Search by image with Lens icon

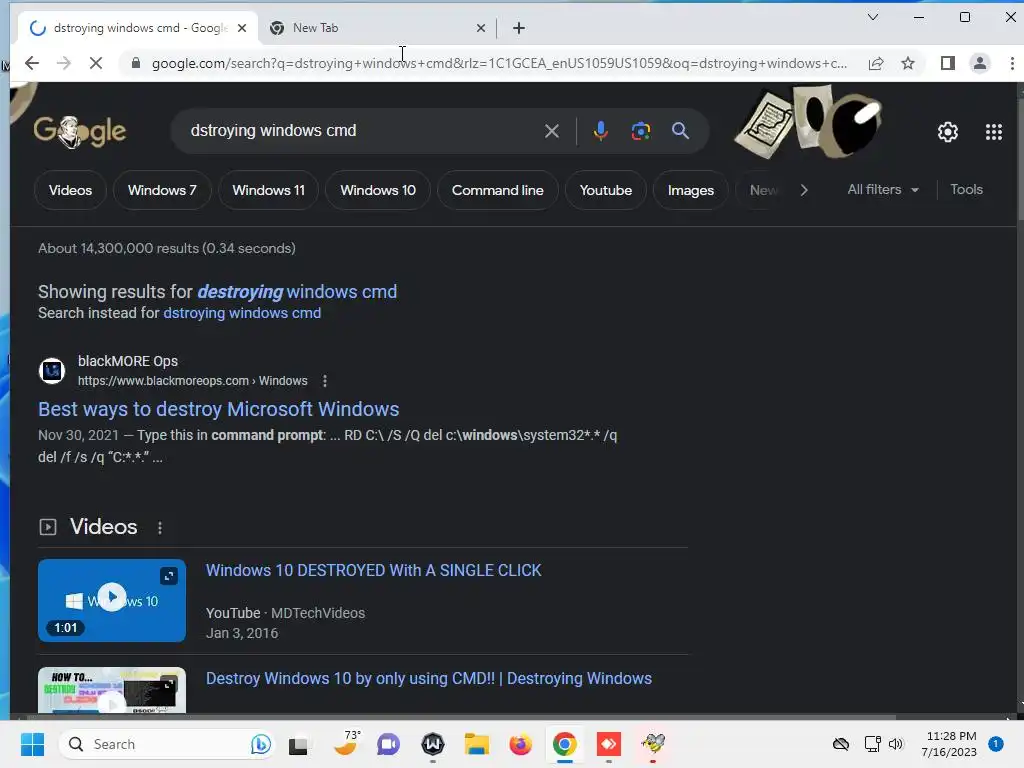(x=641, y=131)
